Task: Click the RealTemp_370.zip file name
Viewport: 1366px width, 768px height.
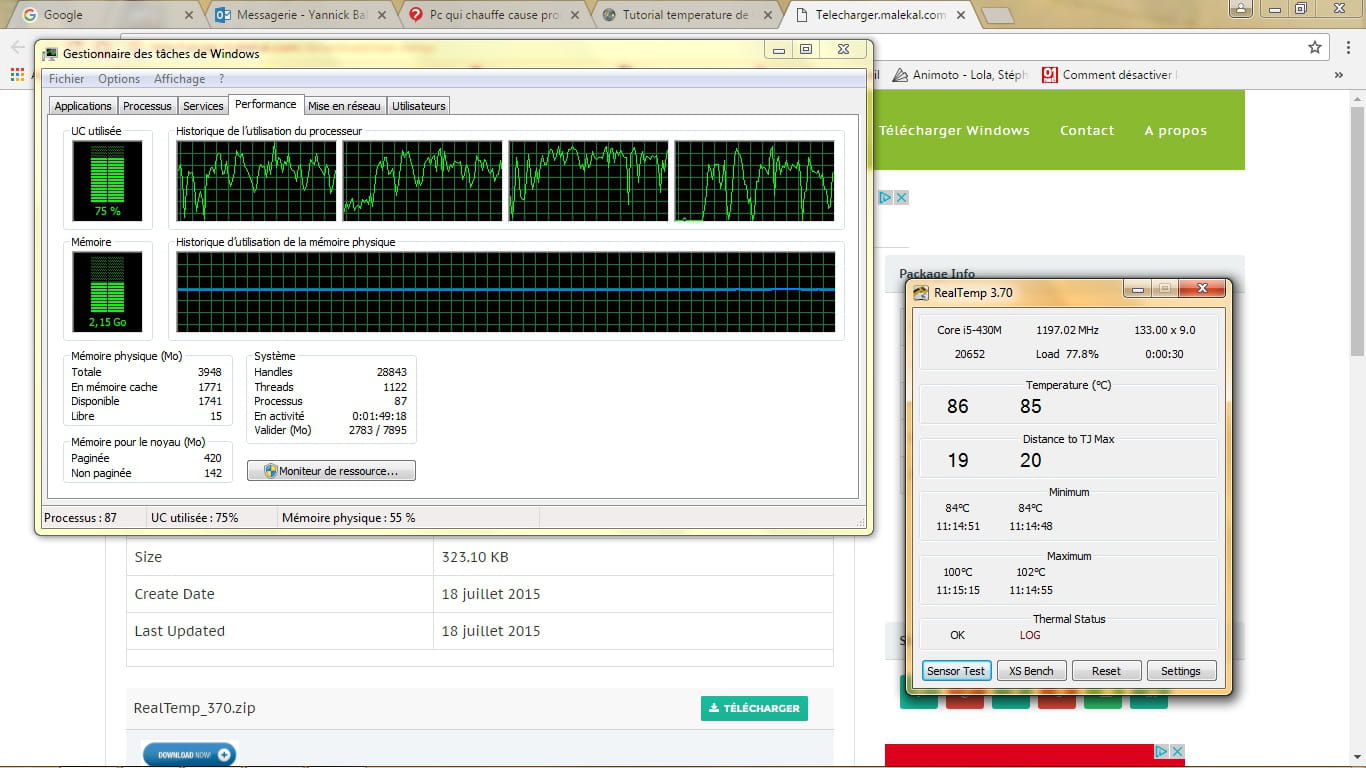Action: point(195,708)
